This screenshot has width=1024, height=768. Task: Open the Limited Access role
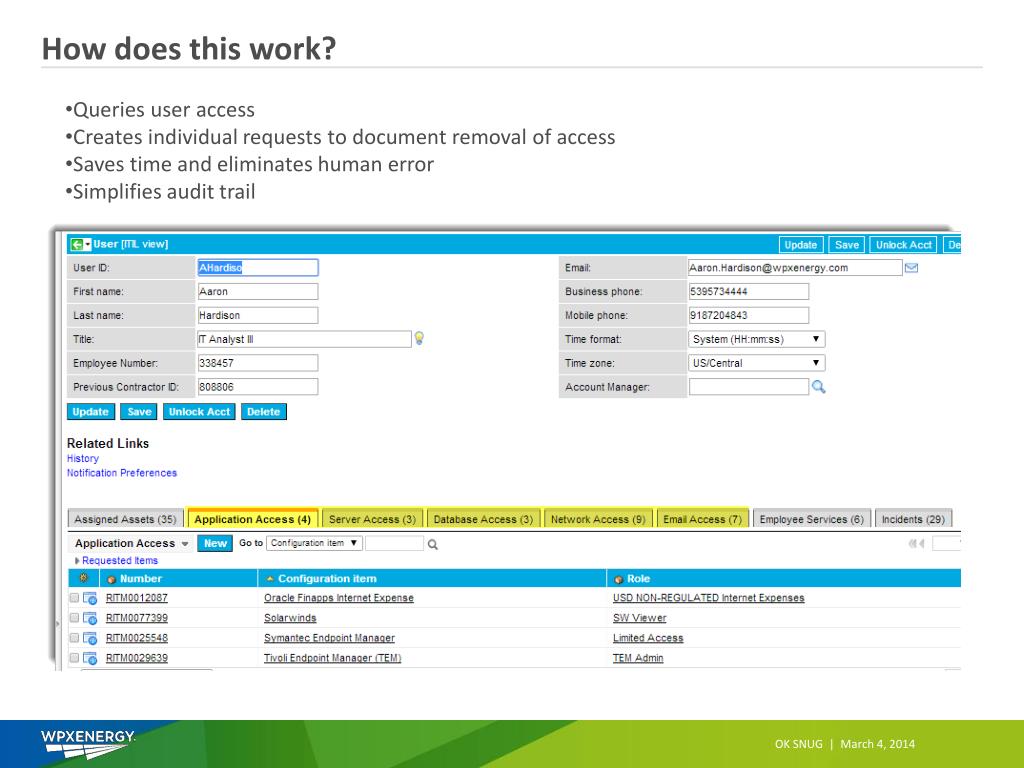648,638
